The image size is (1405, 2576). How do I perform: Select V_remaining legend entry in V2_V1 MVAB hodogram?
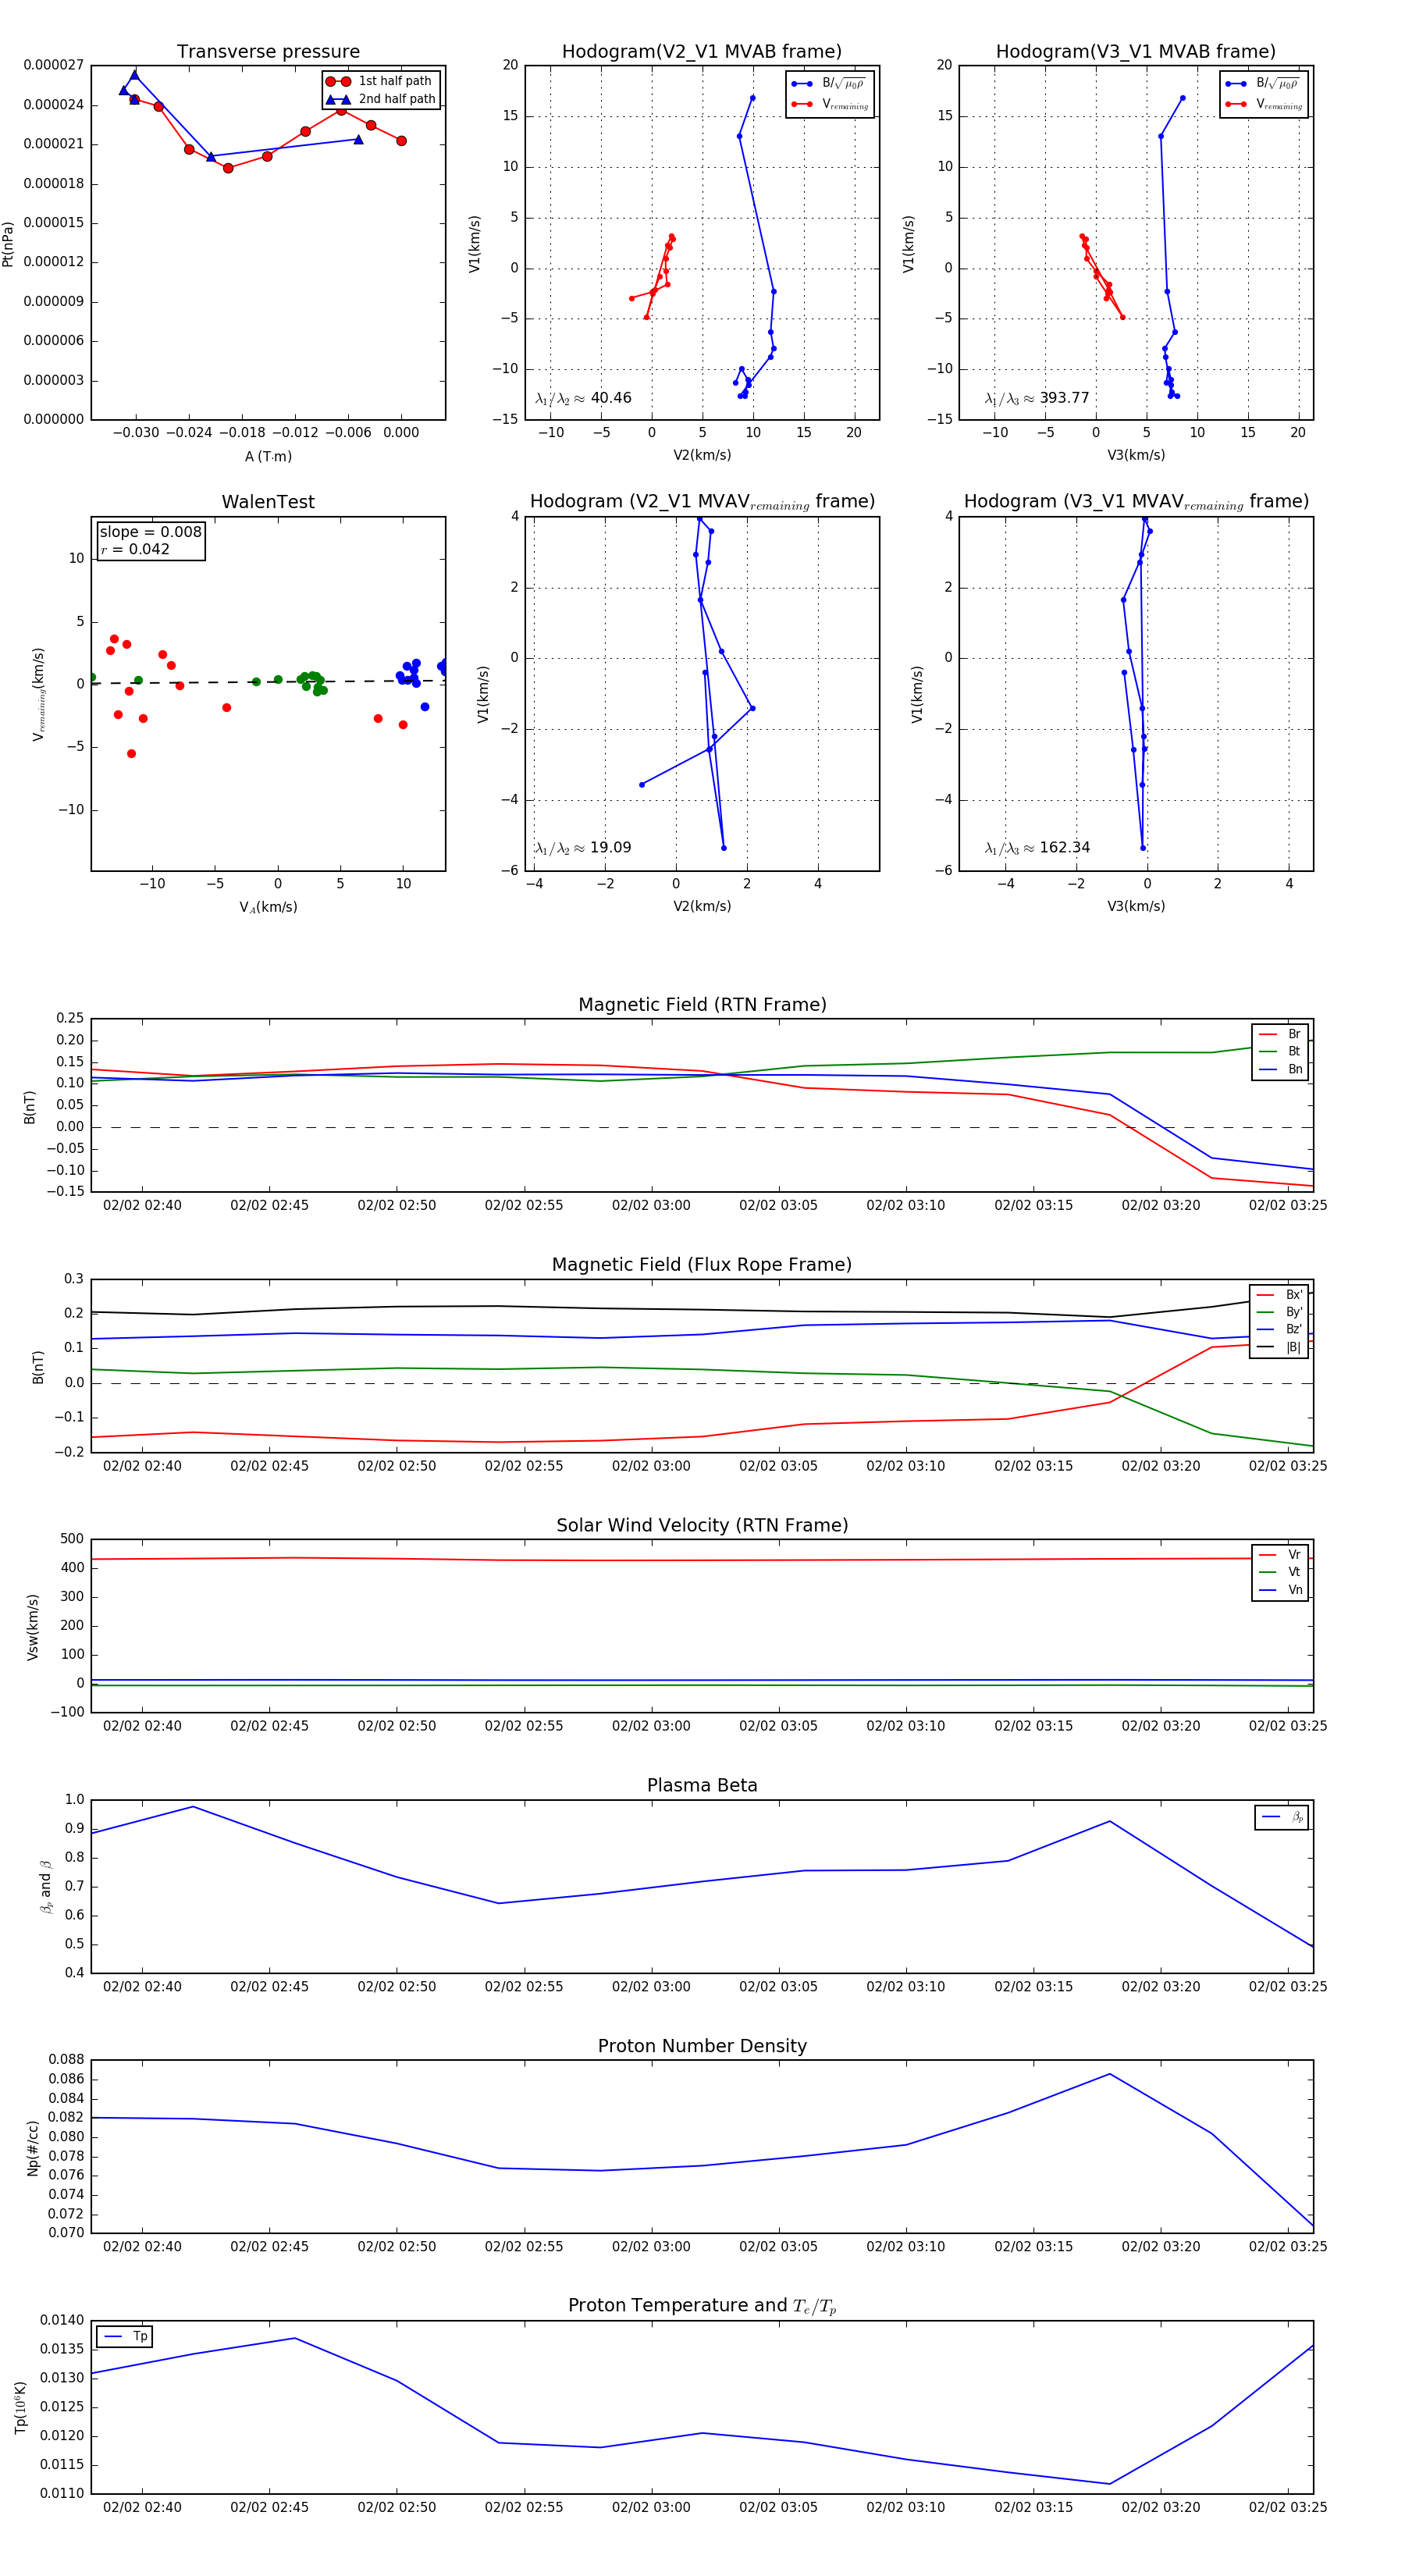(x=830, y=104)
